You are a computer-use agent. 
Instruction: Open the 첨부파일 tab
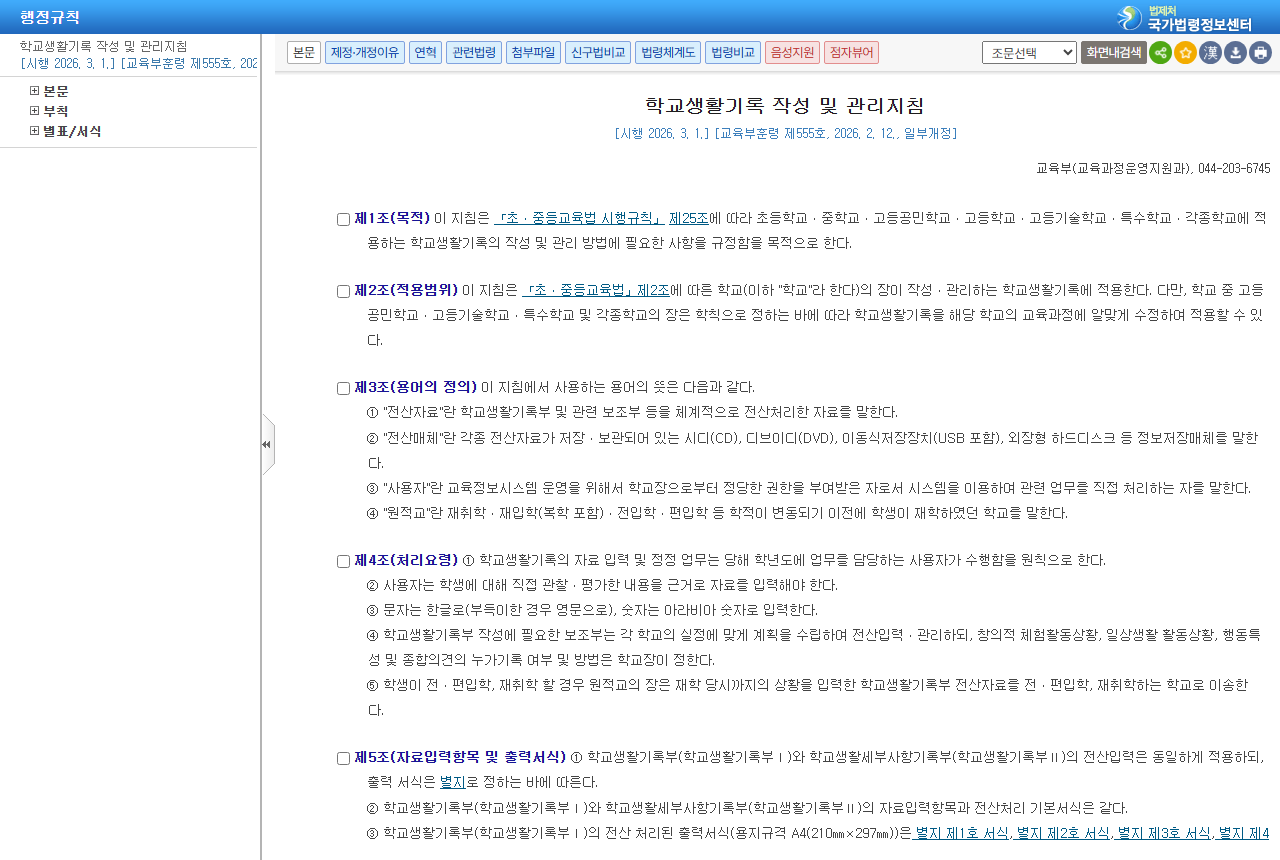(533, 53)
